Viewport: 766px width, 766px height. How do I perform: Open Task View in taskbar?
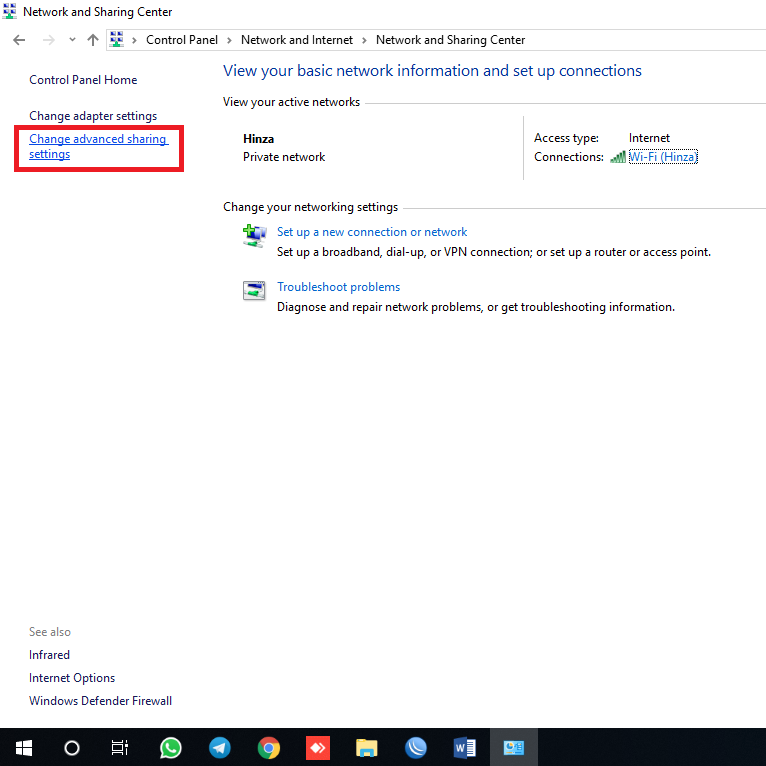click(120, 748)
